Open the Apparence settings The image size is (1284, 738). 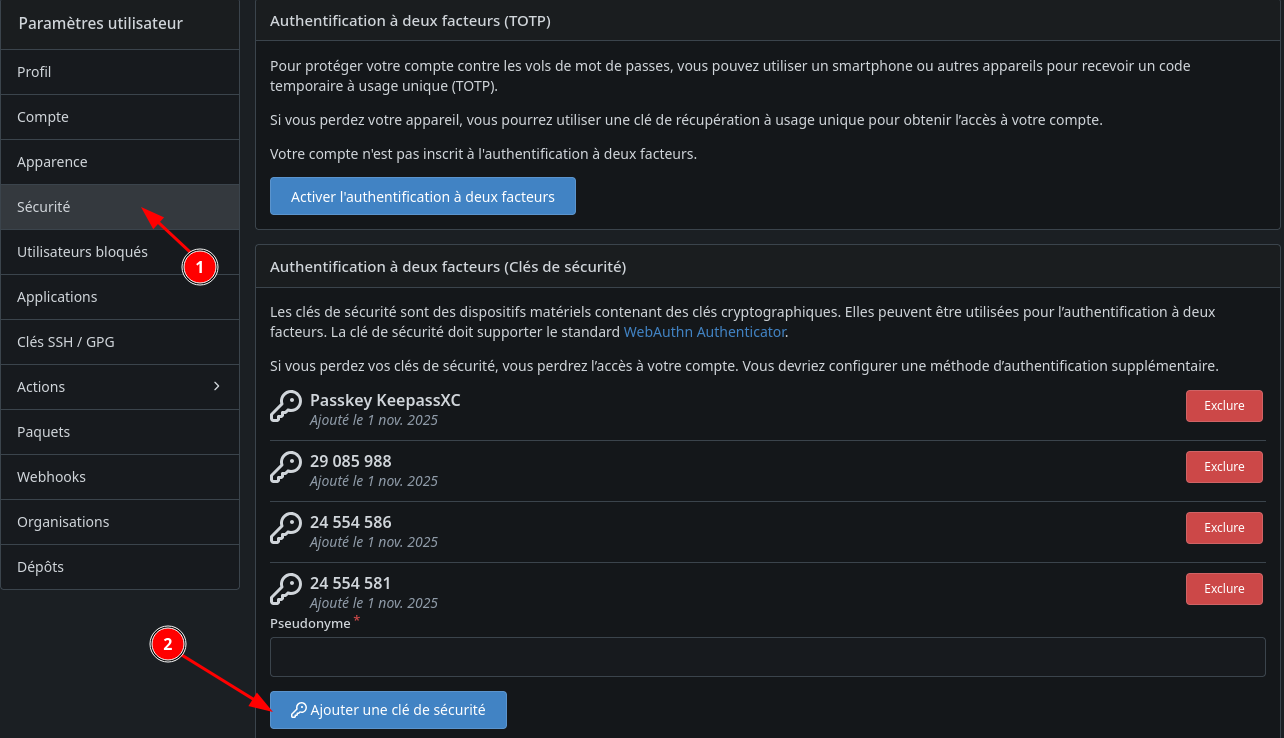52,162
